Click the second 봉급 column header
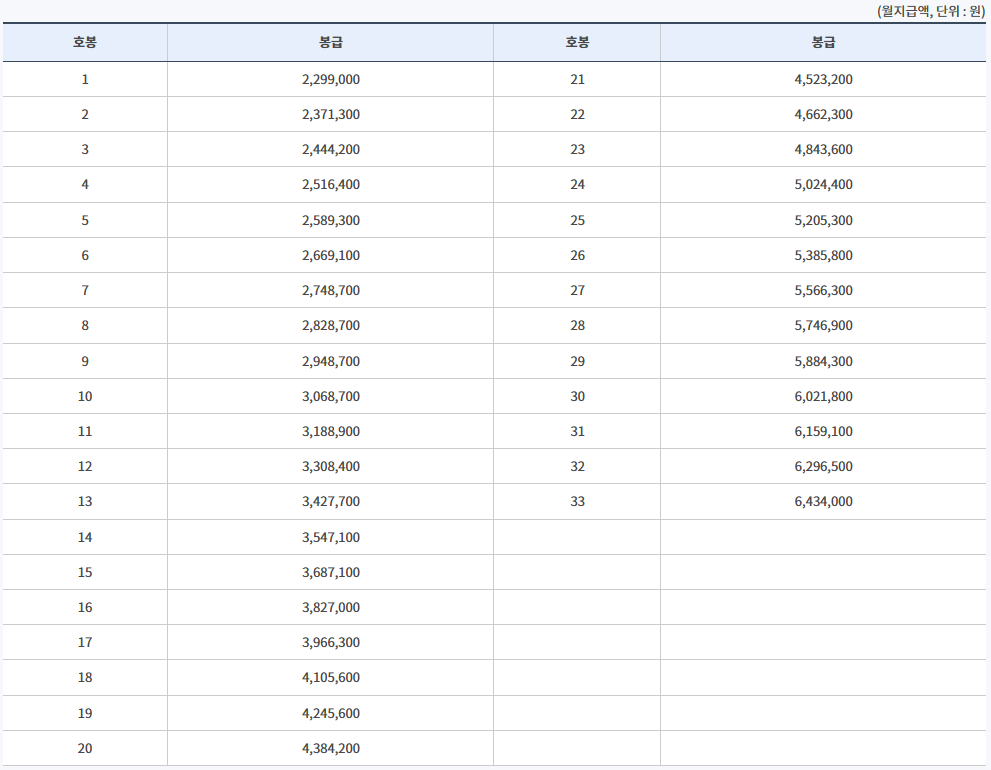Image resolution: width=991 pixels, height=770 pixels. tap(824, 42)
